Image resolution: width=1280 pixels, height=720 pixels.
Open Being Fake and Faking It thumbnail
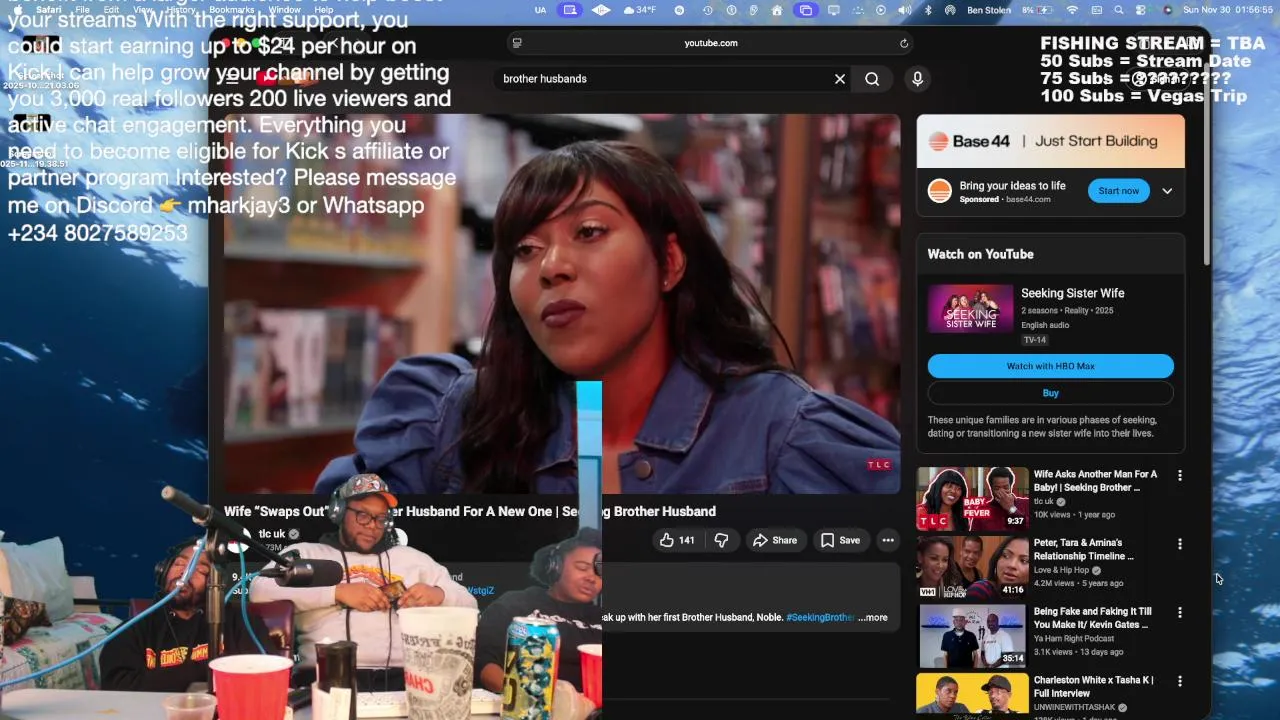click(x=972, y=635)
